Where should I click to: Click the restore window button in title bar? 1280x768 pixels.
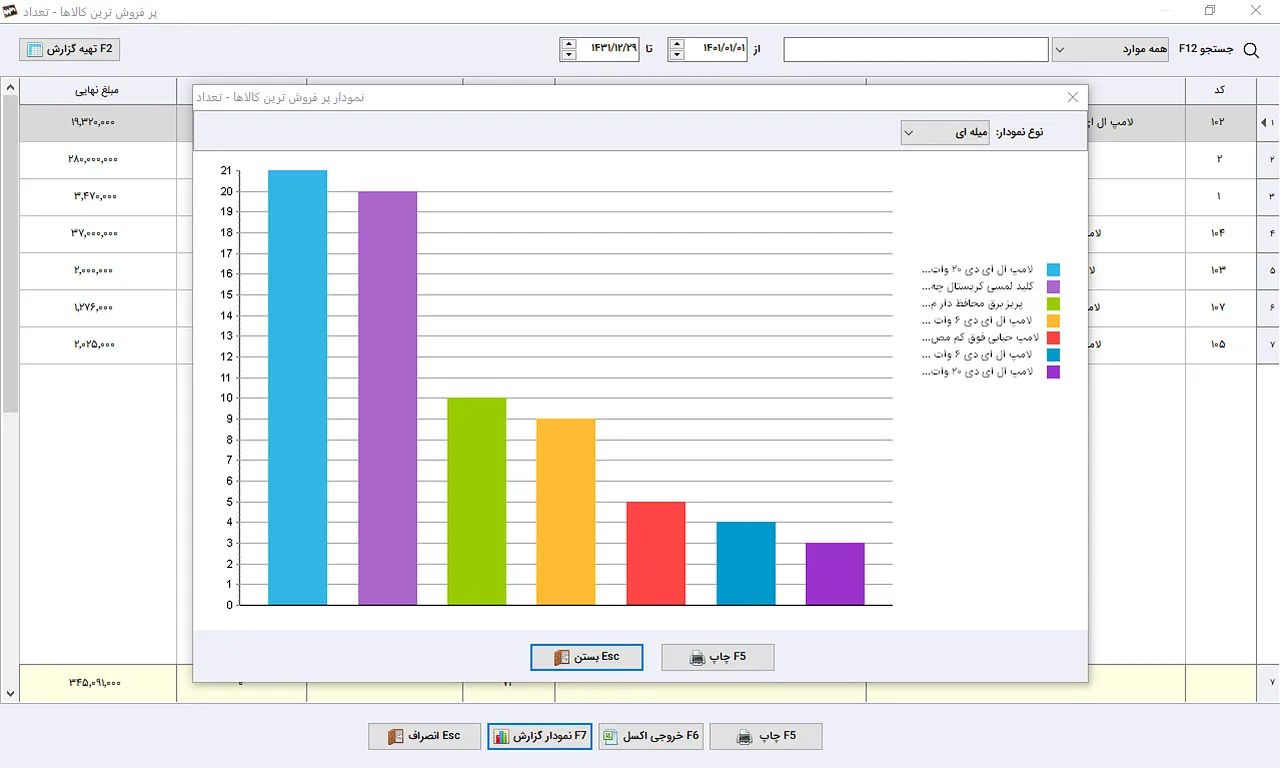[x=1209, y=11]
